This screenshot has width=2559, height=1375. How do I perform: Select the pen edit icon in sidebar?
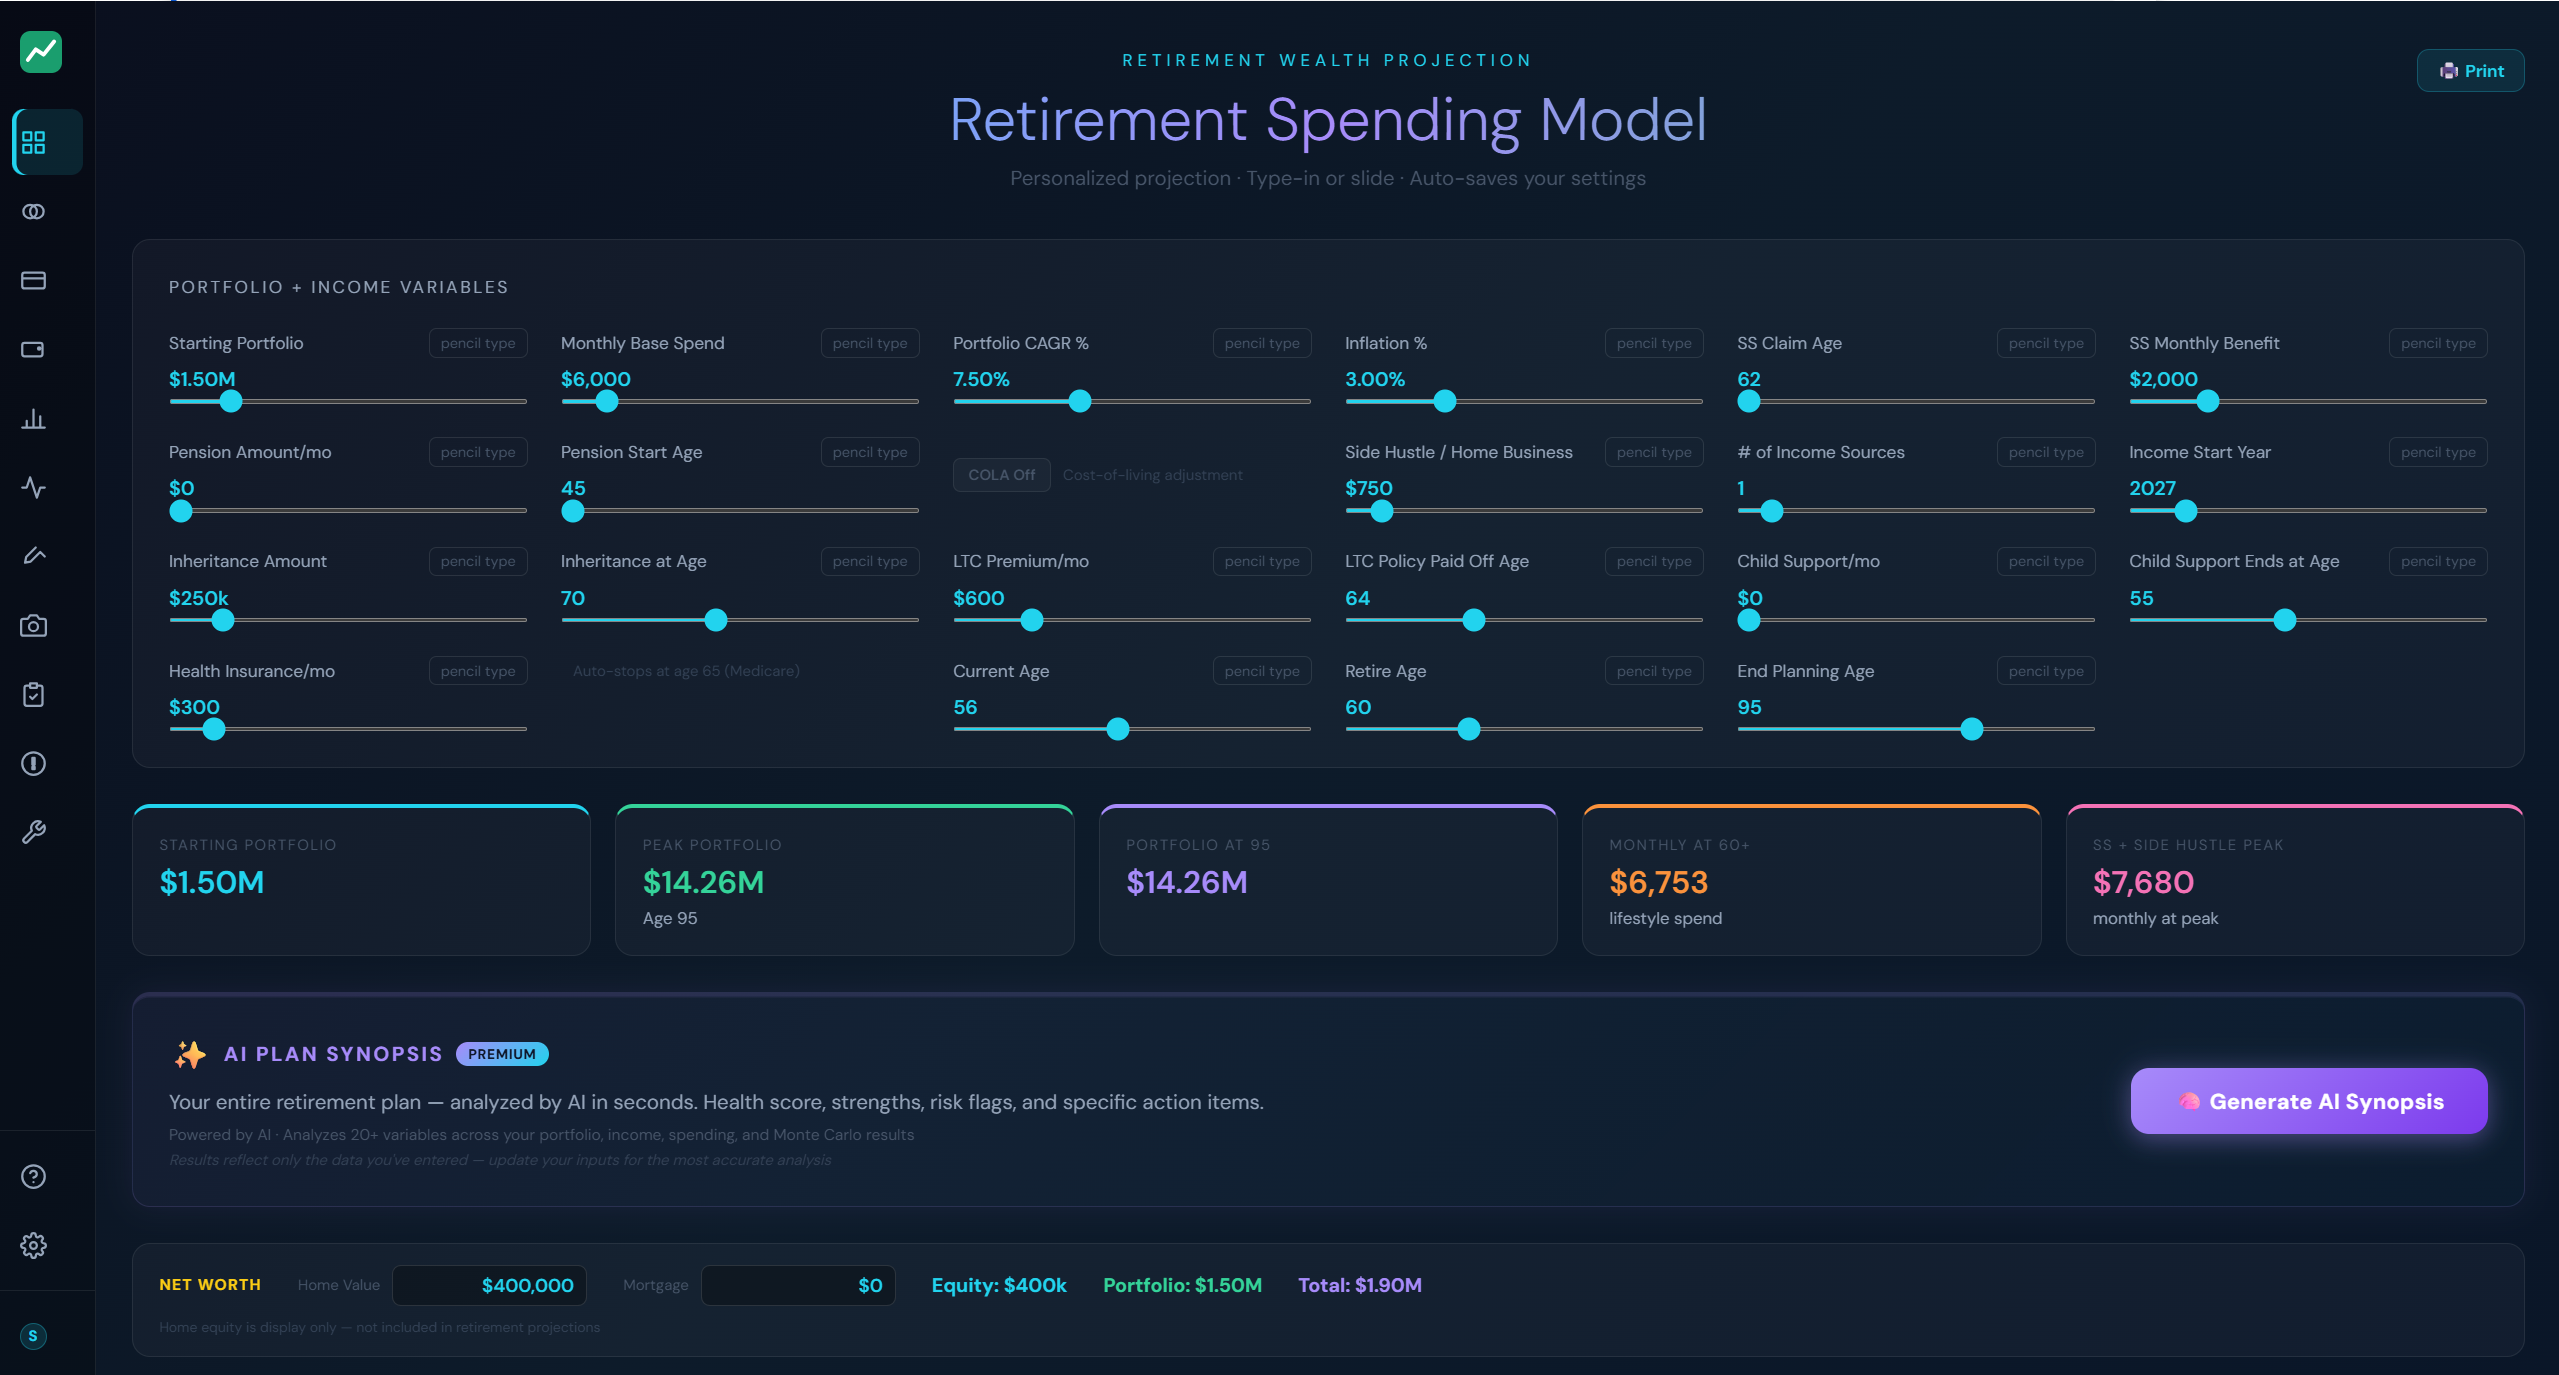coord(33,556)
